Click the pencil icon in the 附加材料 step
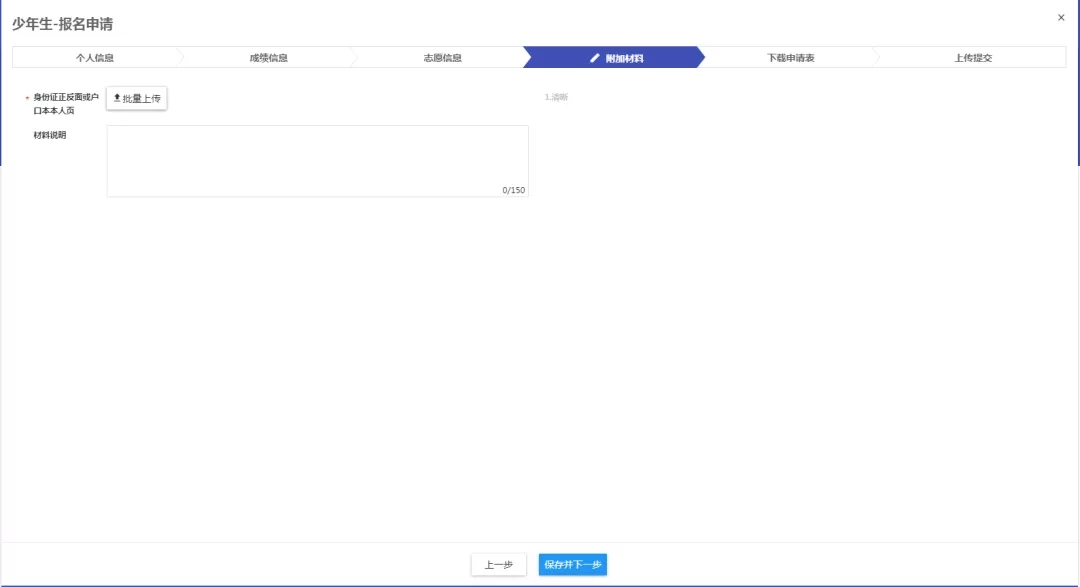1080x587 pixels. pyautogui.click(x=595, y=58)
